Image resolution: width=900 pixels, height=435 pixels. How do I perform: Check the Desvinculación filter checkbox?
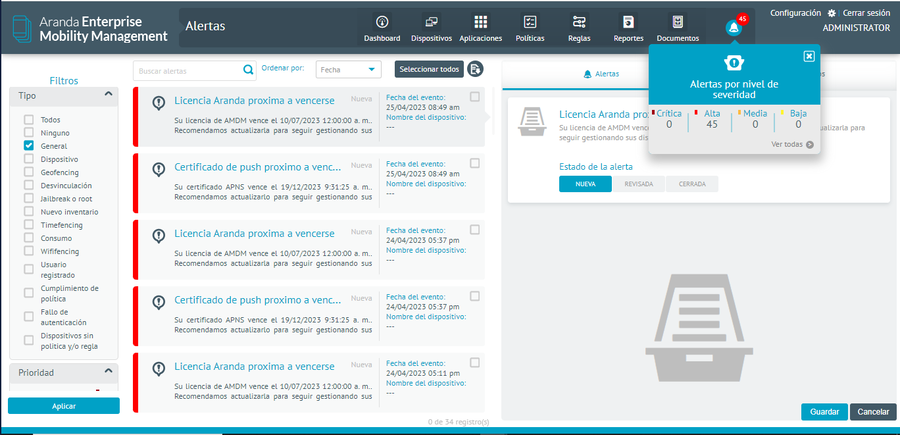[x=28, y=185]
